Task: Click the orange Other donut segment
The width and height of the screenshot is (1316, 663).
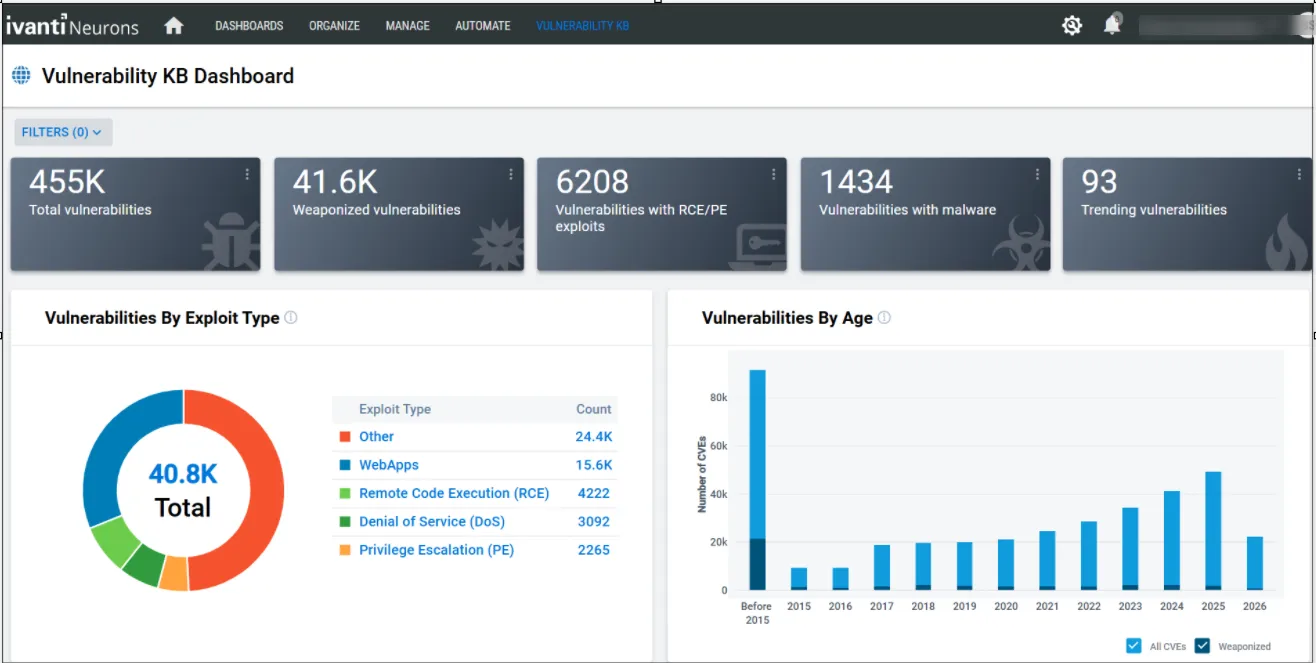Action: [x=265, y=490]
